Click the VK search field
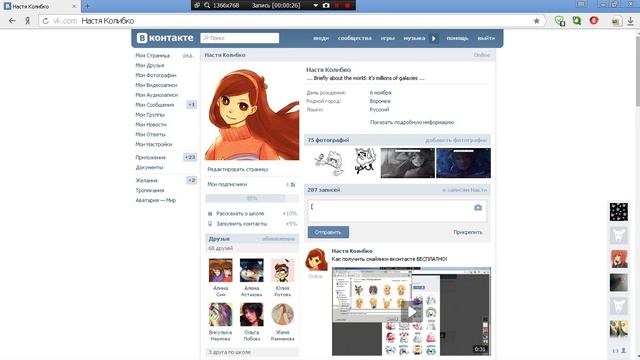Viewport: 640px width, 360px height. click(240, 38)
